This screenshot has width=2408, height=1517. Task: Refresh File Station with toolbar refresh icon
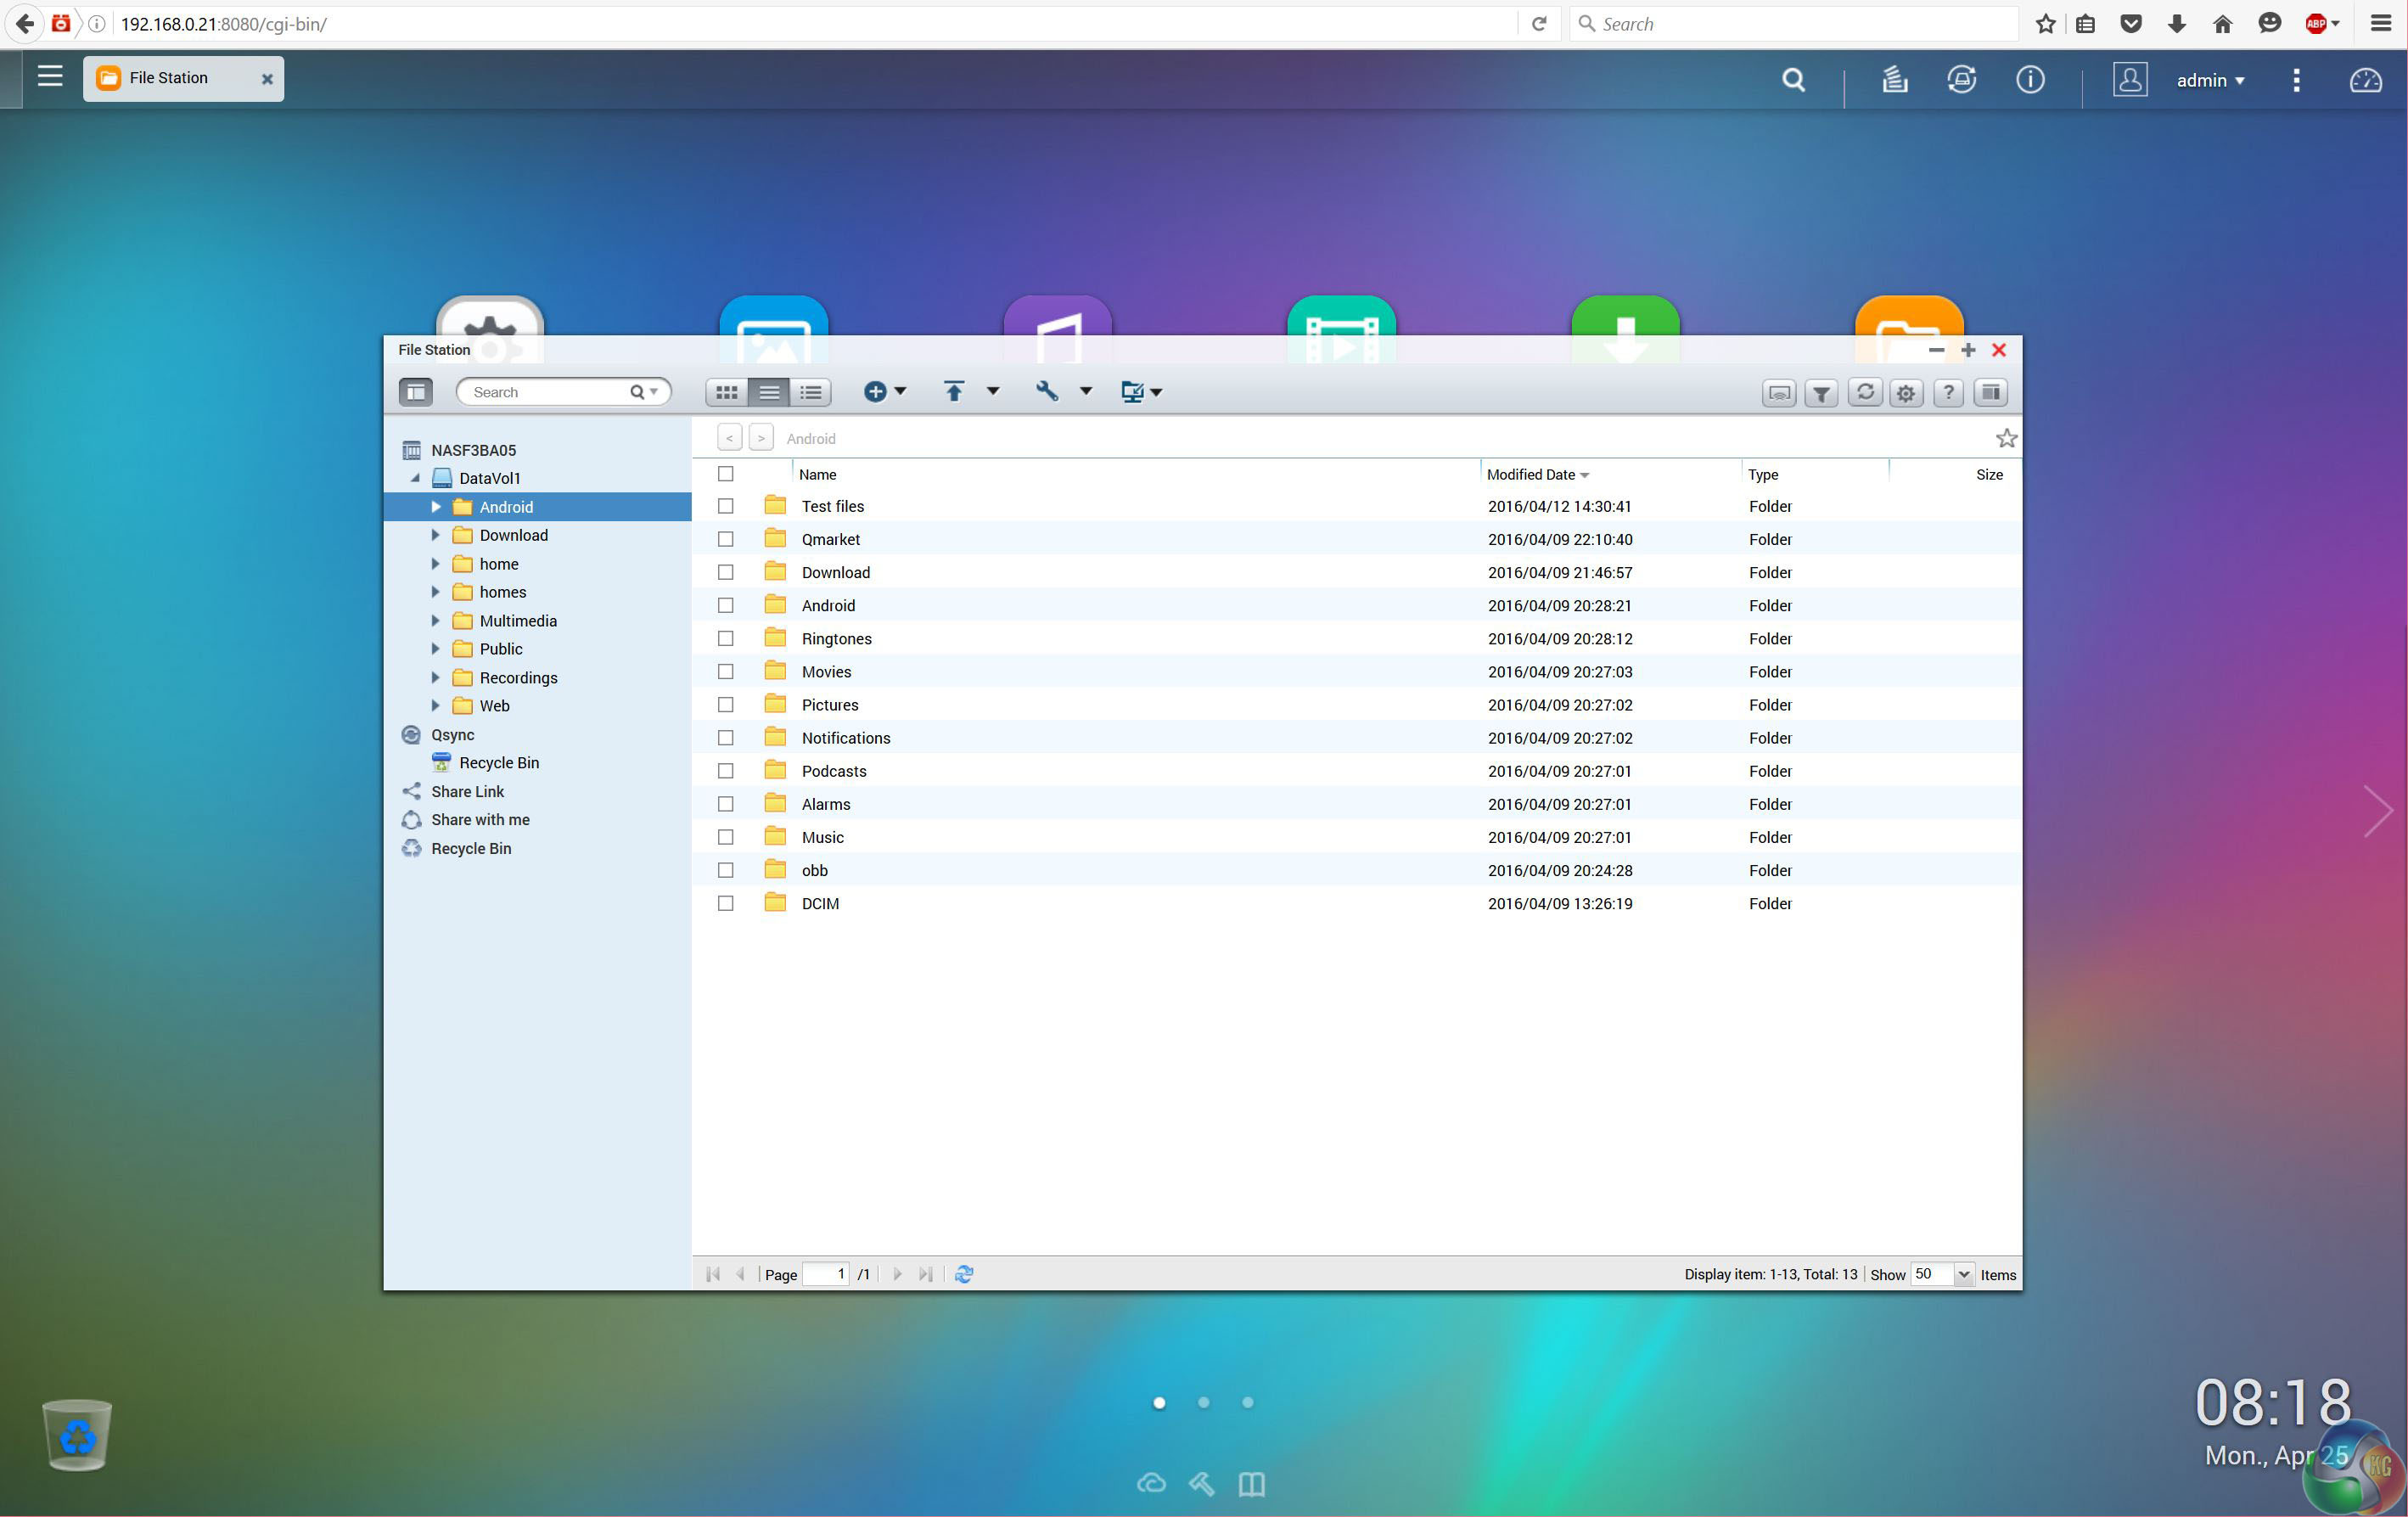[x=1864, y=393]
